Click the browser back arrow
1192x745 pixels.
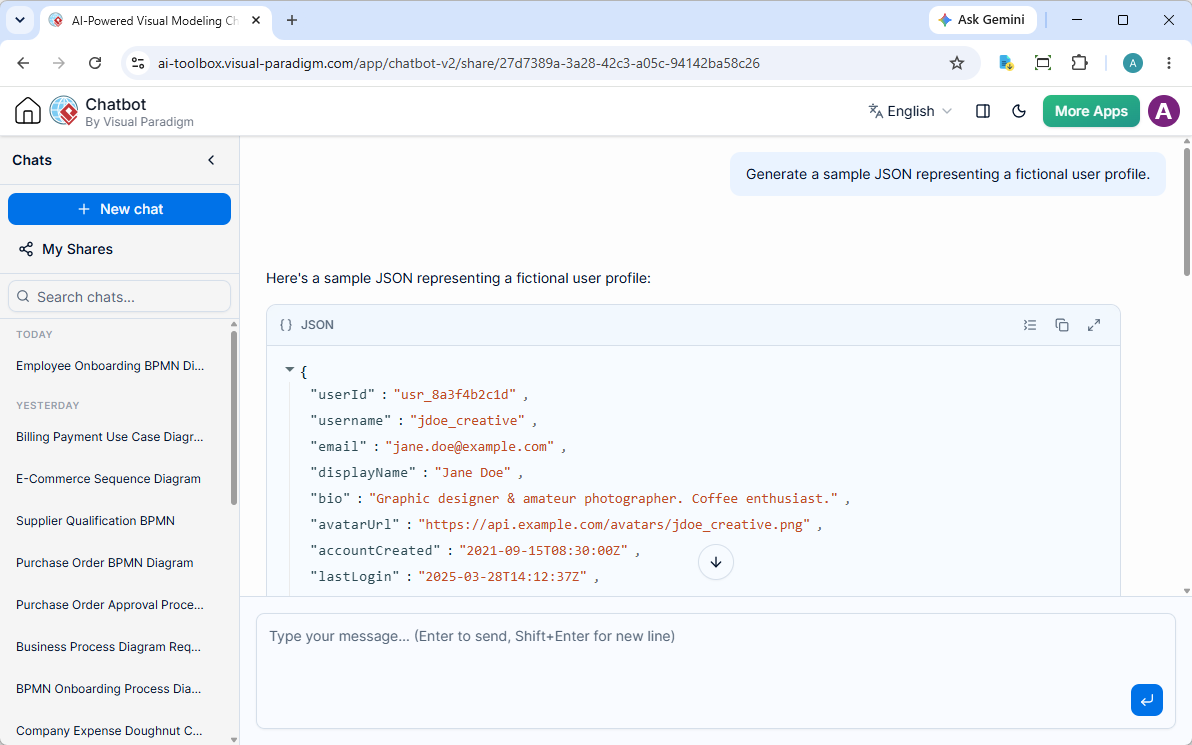23,63
